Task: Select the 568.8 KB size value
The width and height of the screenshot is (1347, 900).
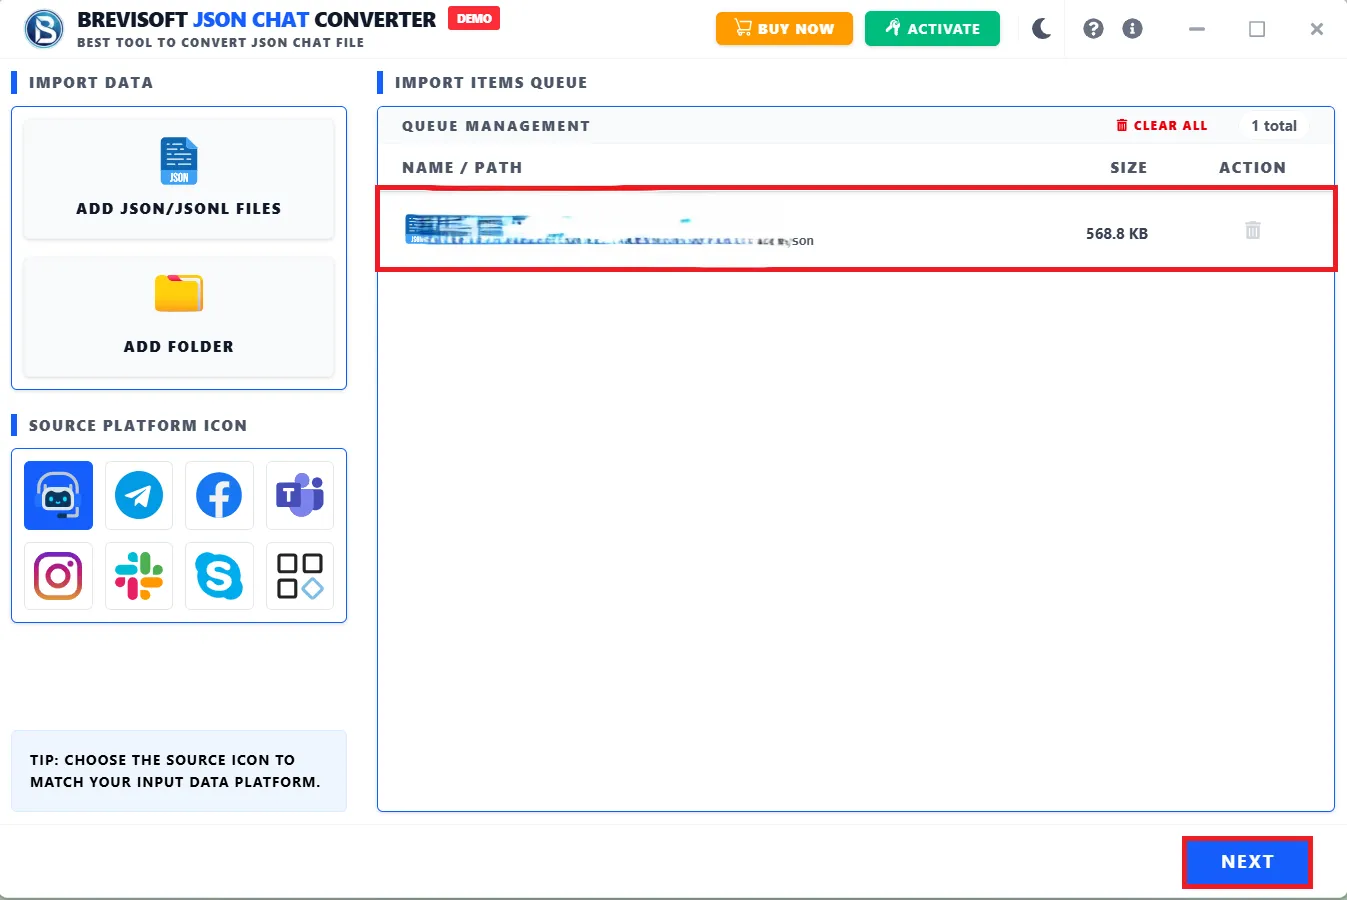Action: [x=1117, y=234]
